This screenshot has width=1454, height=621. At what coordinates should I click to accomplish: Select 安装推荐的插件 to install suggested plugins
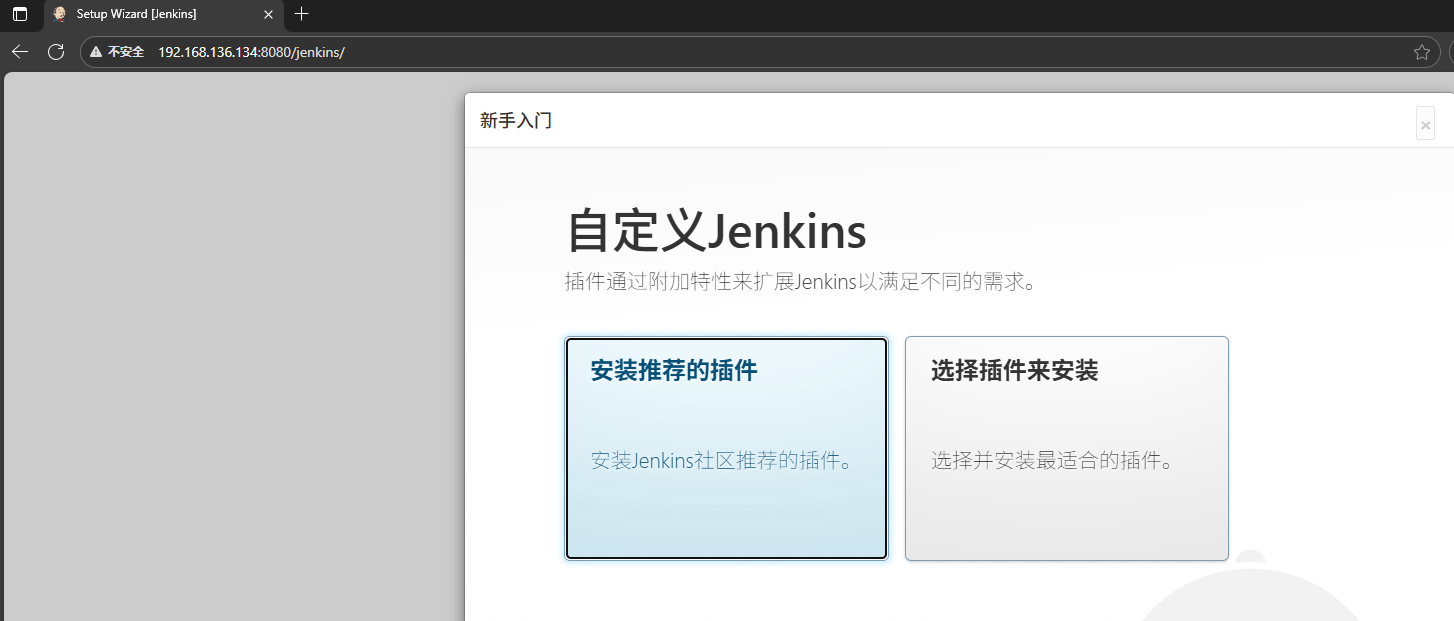click(x=725, y=447)
